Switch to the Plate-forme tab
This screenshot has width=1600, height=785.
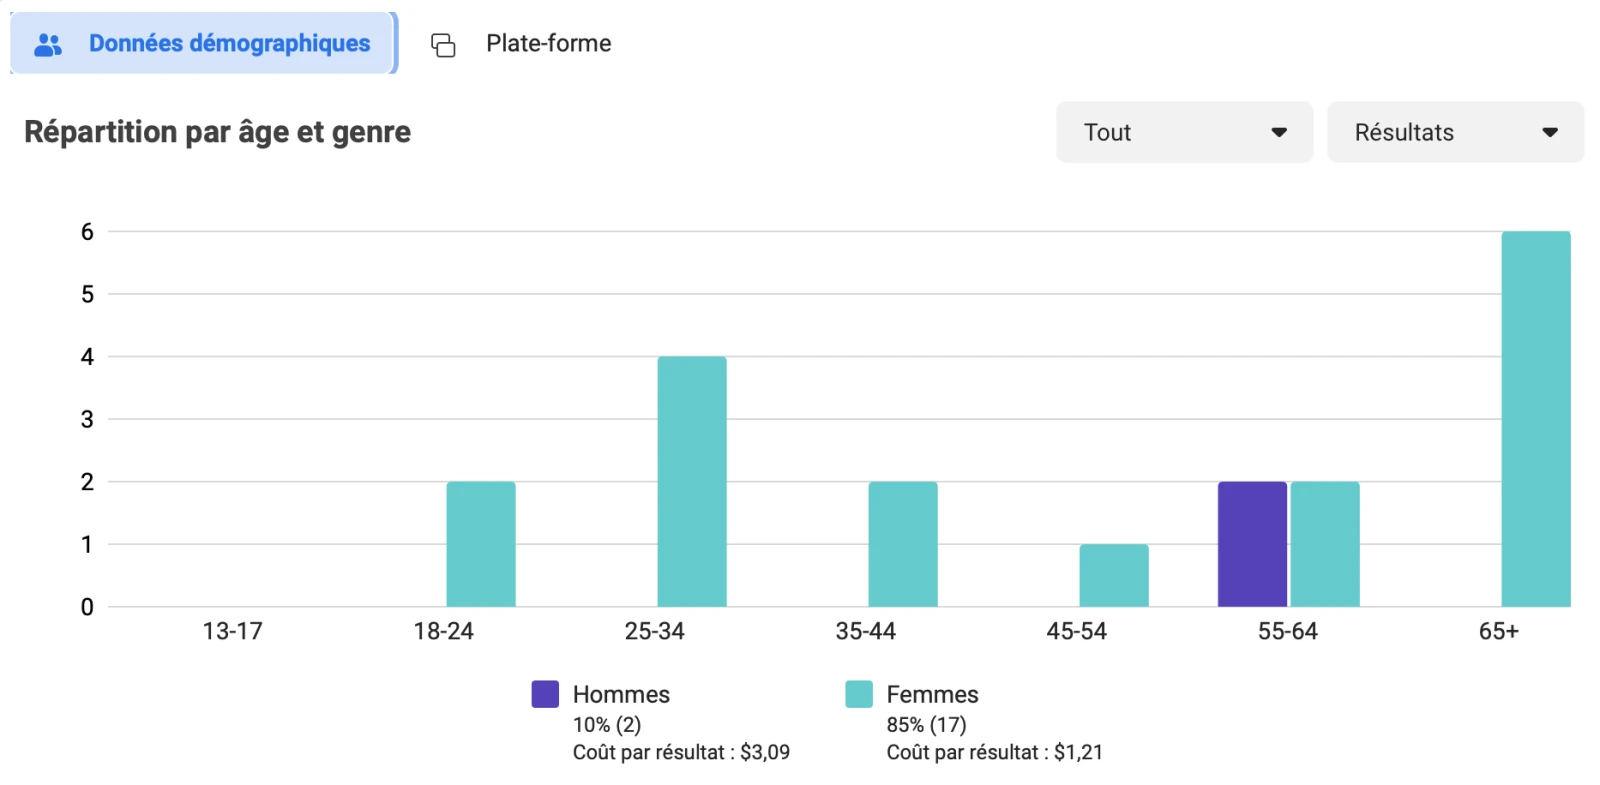pos(548,44)
